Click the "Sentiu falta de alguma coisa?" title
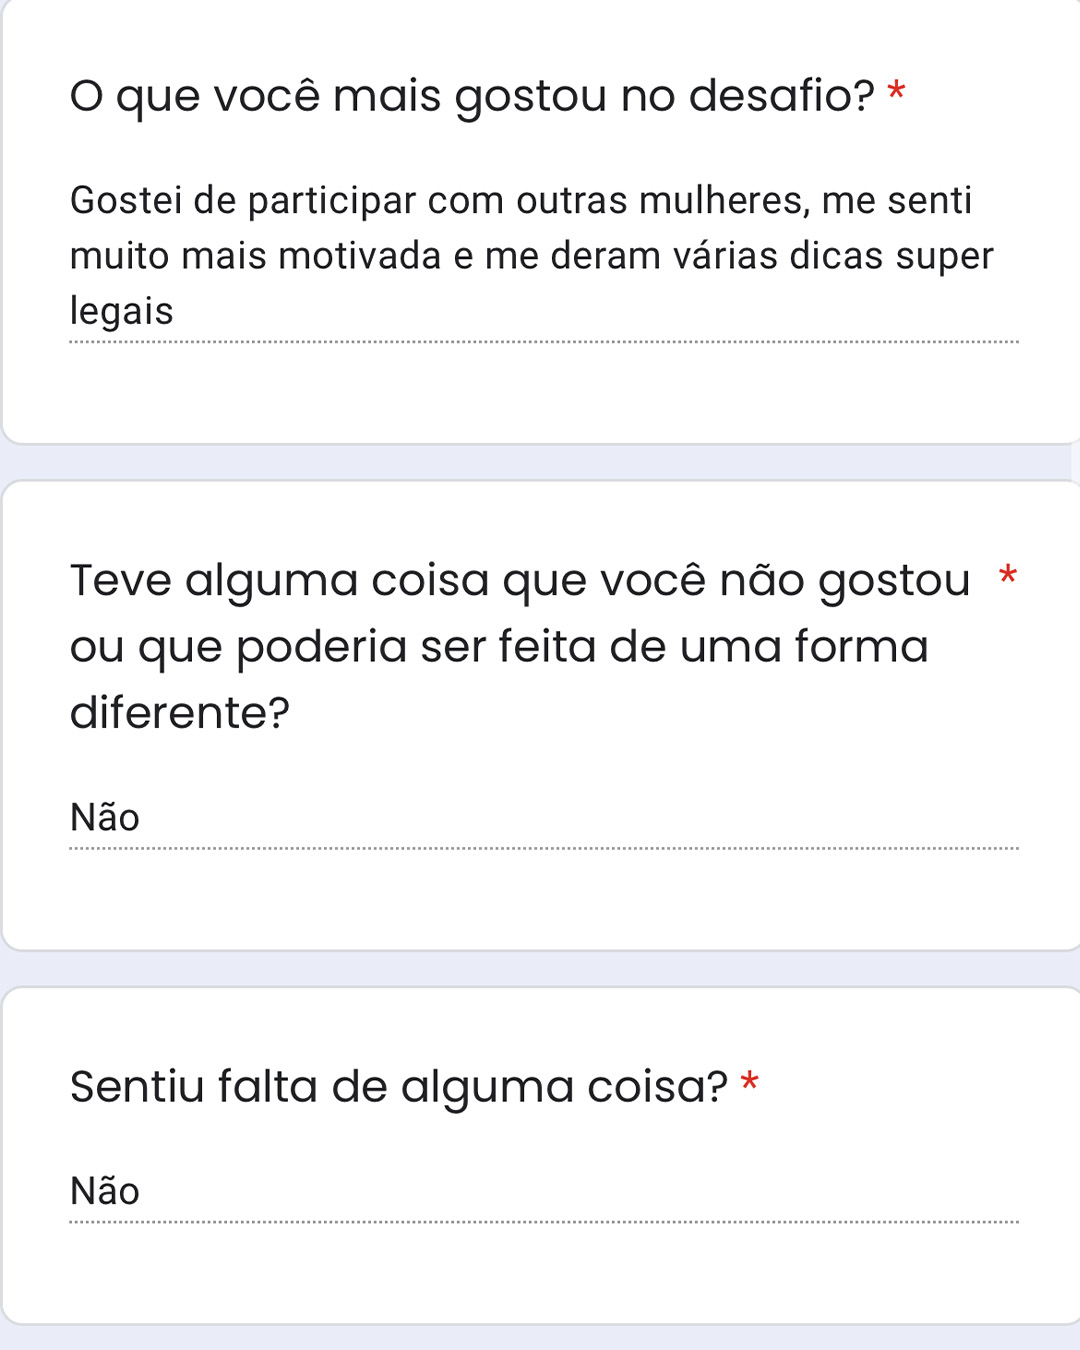 pos(399,1086)
